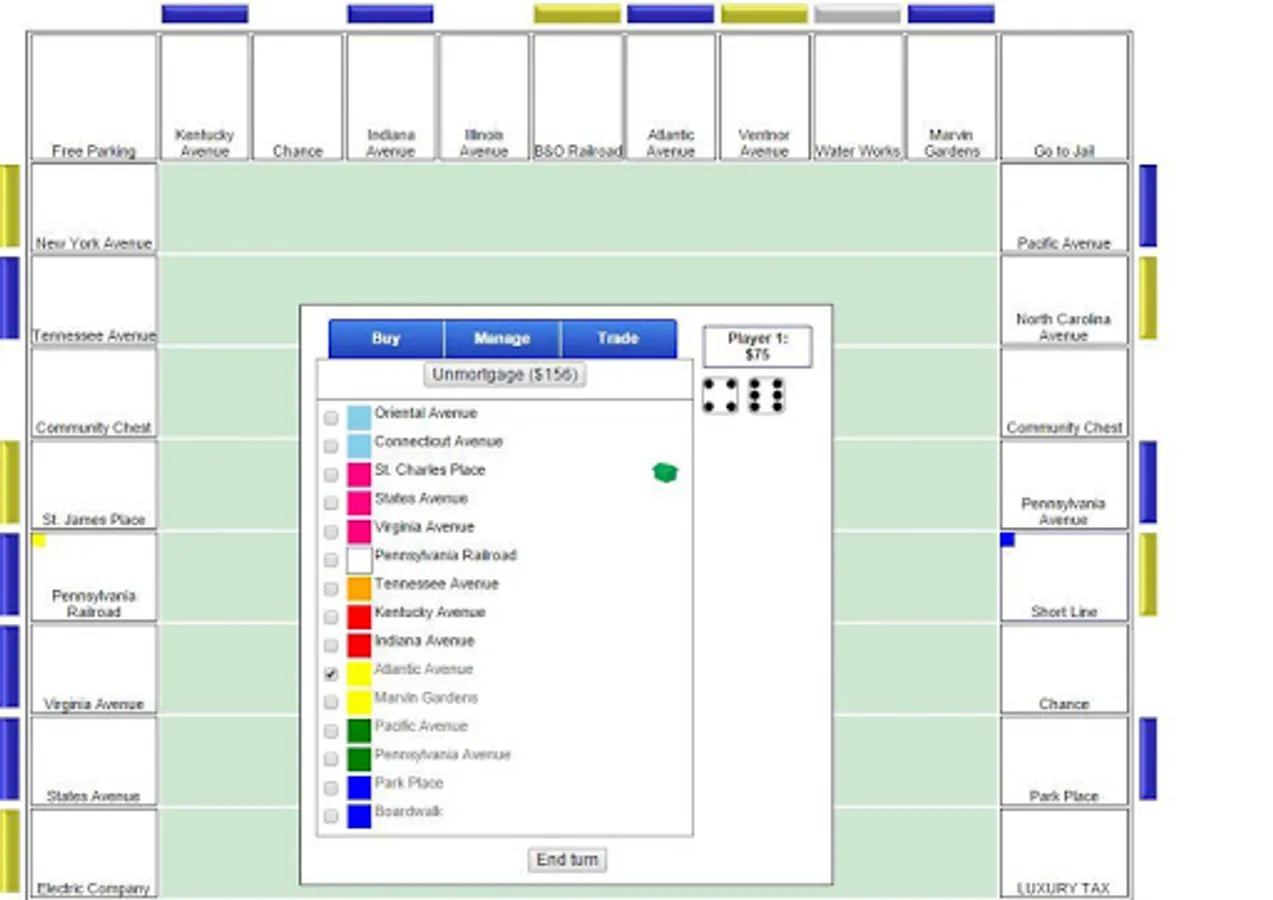The height and width of the screenshot is (900, 1273).
Task: Check the States Avenue checkbox
Action: (x=330, y=503)
